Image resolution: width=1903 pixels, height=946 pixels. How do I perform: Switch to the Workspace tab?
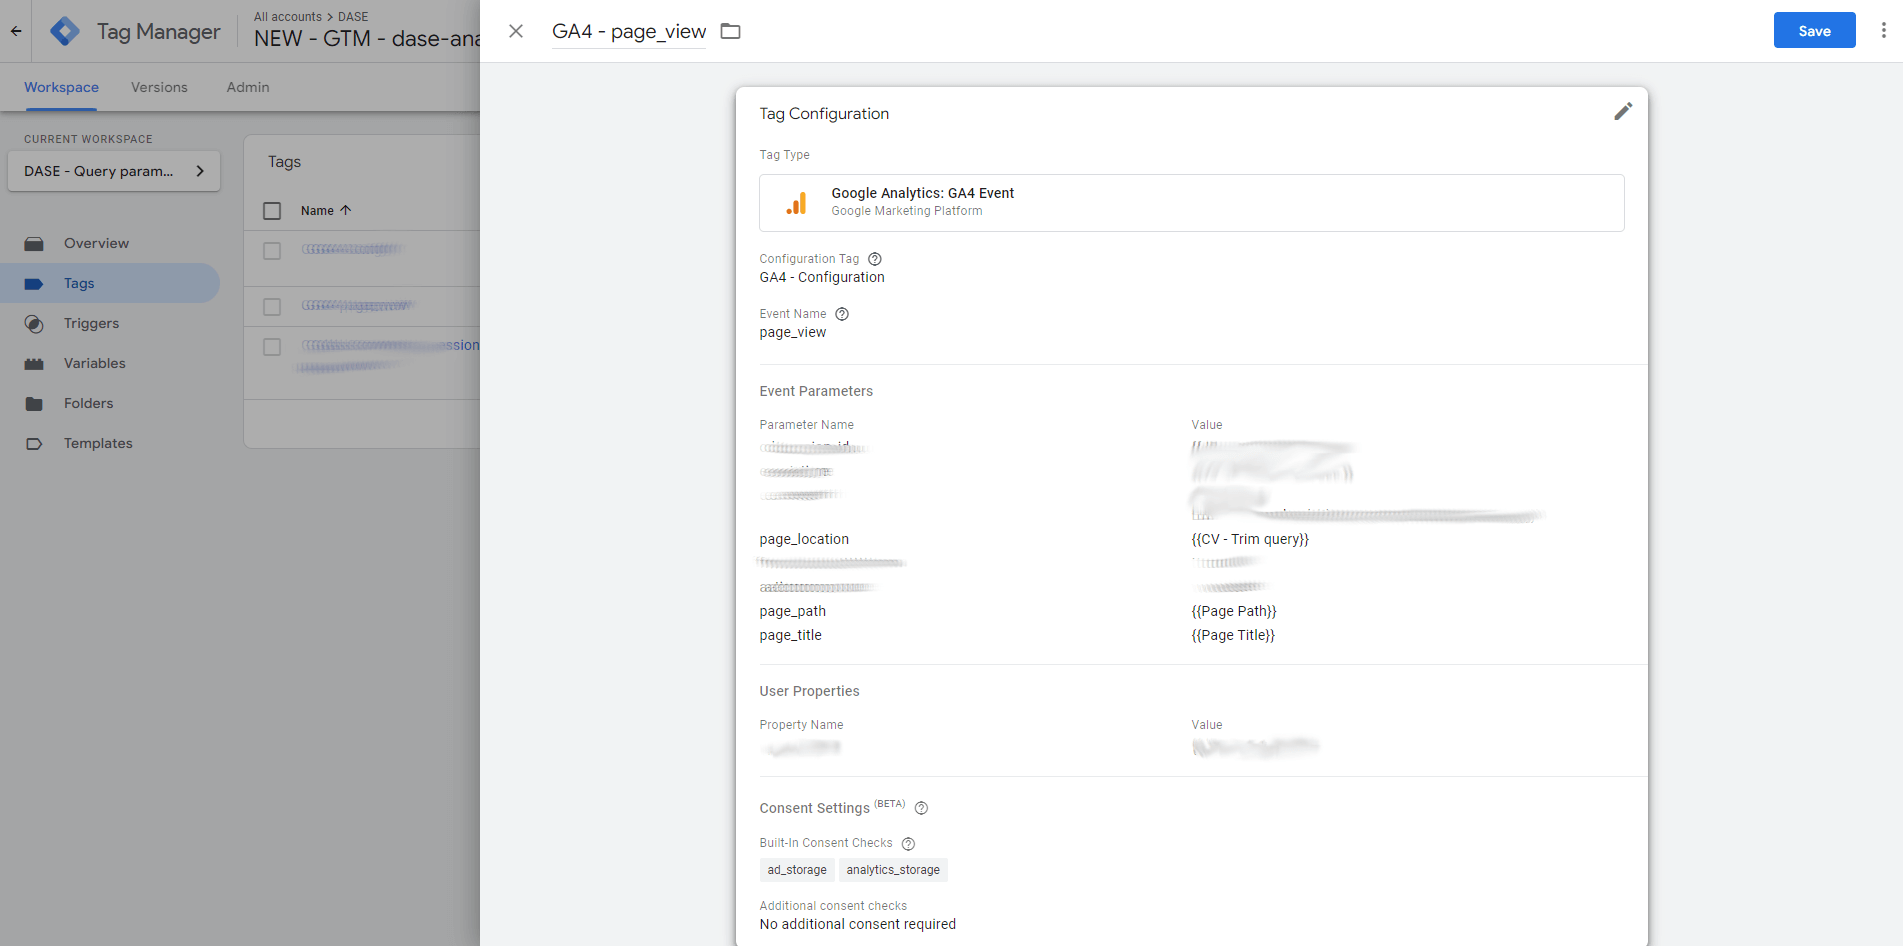coord(61,87)
